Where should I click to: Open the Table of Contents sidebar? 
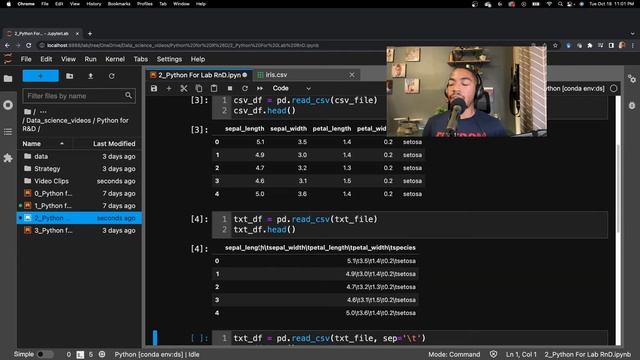pyautogui.click(x=8, y=131)
